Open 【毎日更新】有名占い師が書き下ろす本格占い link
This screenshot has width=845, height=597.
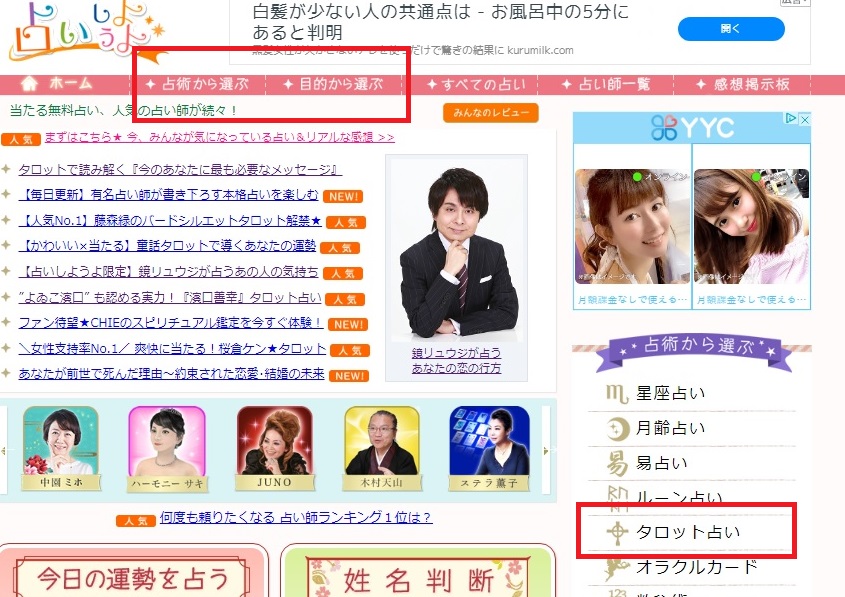[168, 195]
